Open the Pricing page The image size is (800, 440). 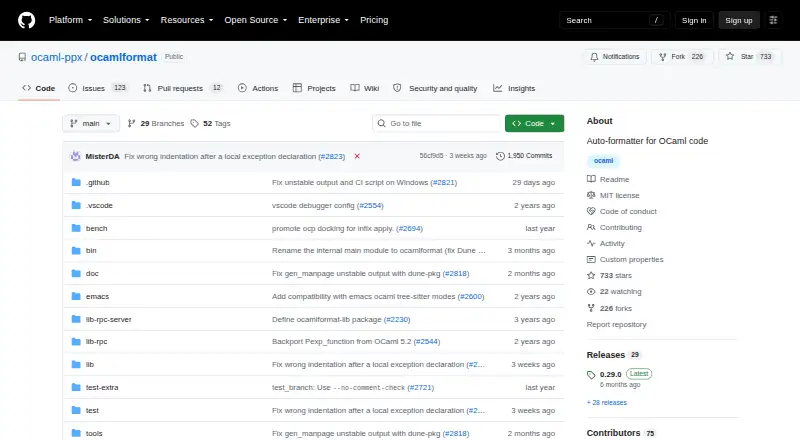(374, 20)
